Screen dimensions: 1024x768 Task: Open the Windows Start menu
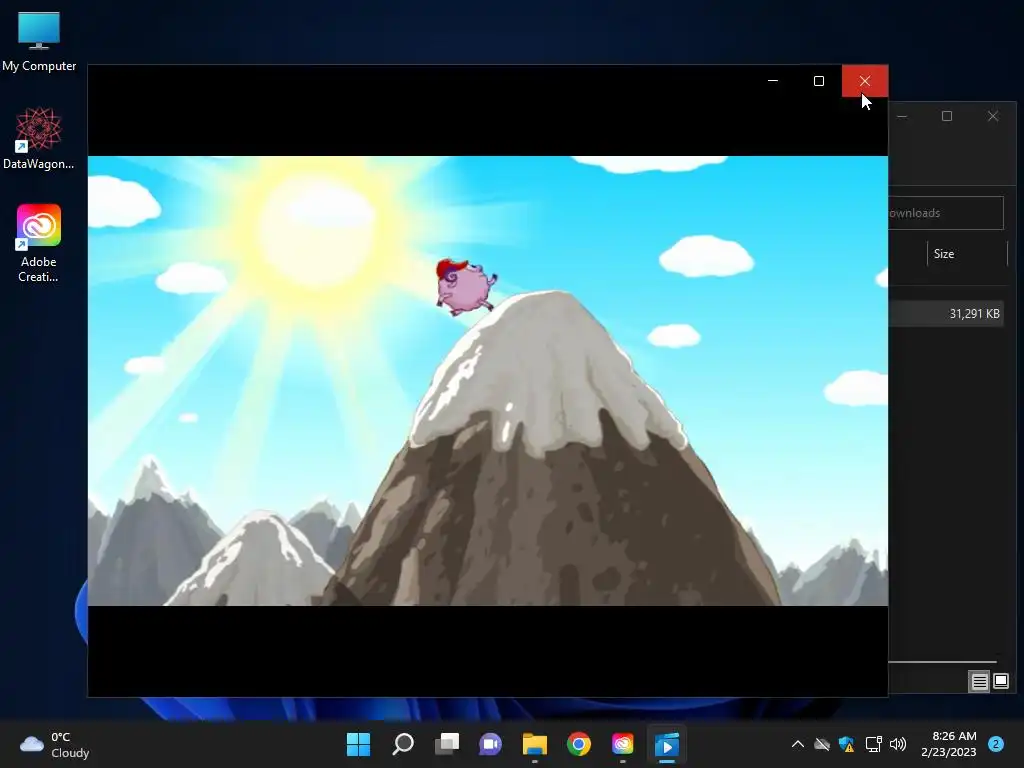point(359,744)
